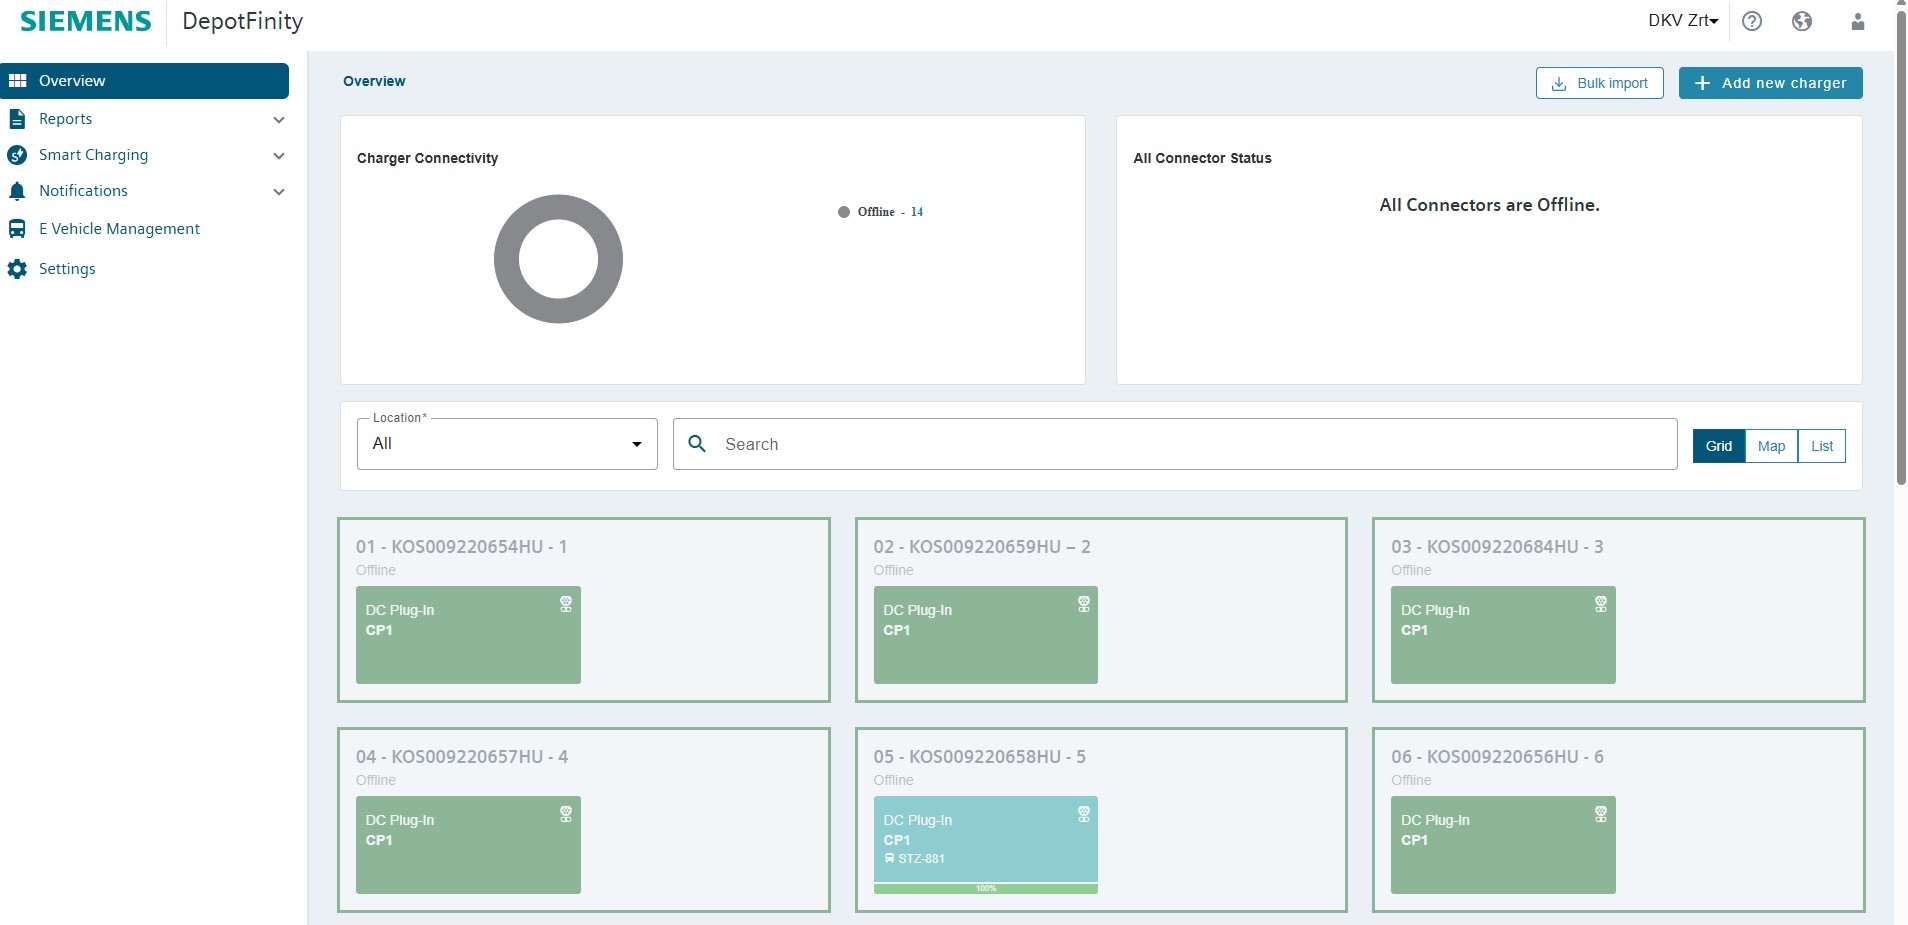
Task: Click the E Vehicle Management bus icon
Action: point(17,229)
